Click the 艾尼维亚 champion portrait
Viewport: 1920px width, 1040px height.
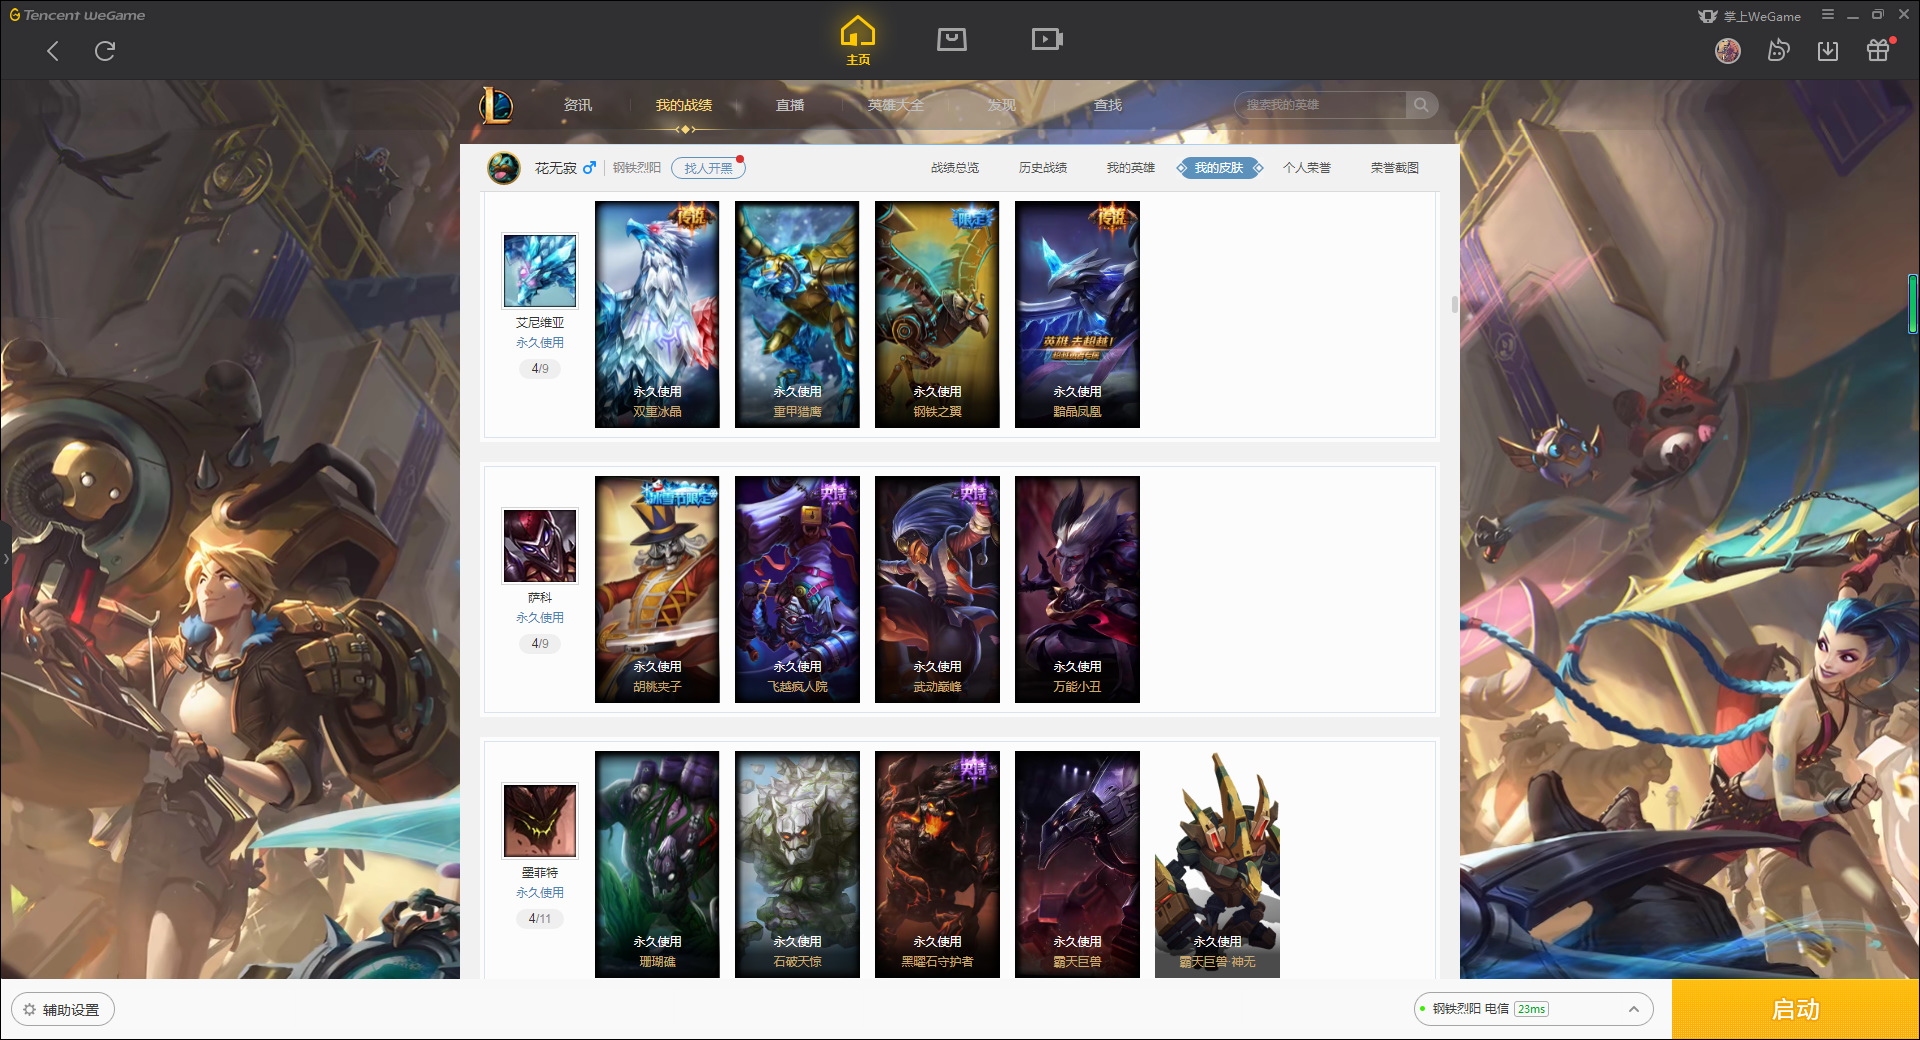tap(540, 271)
